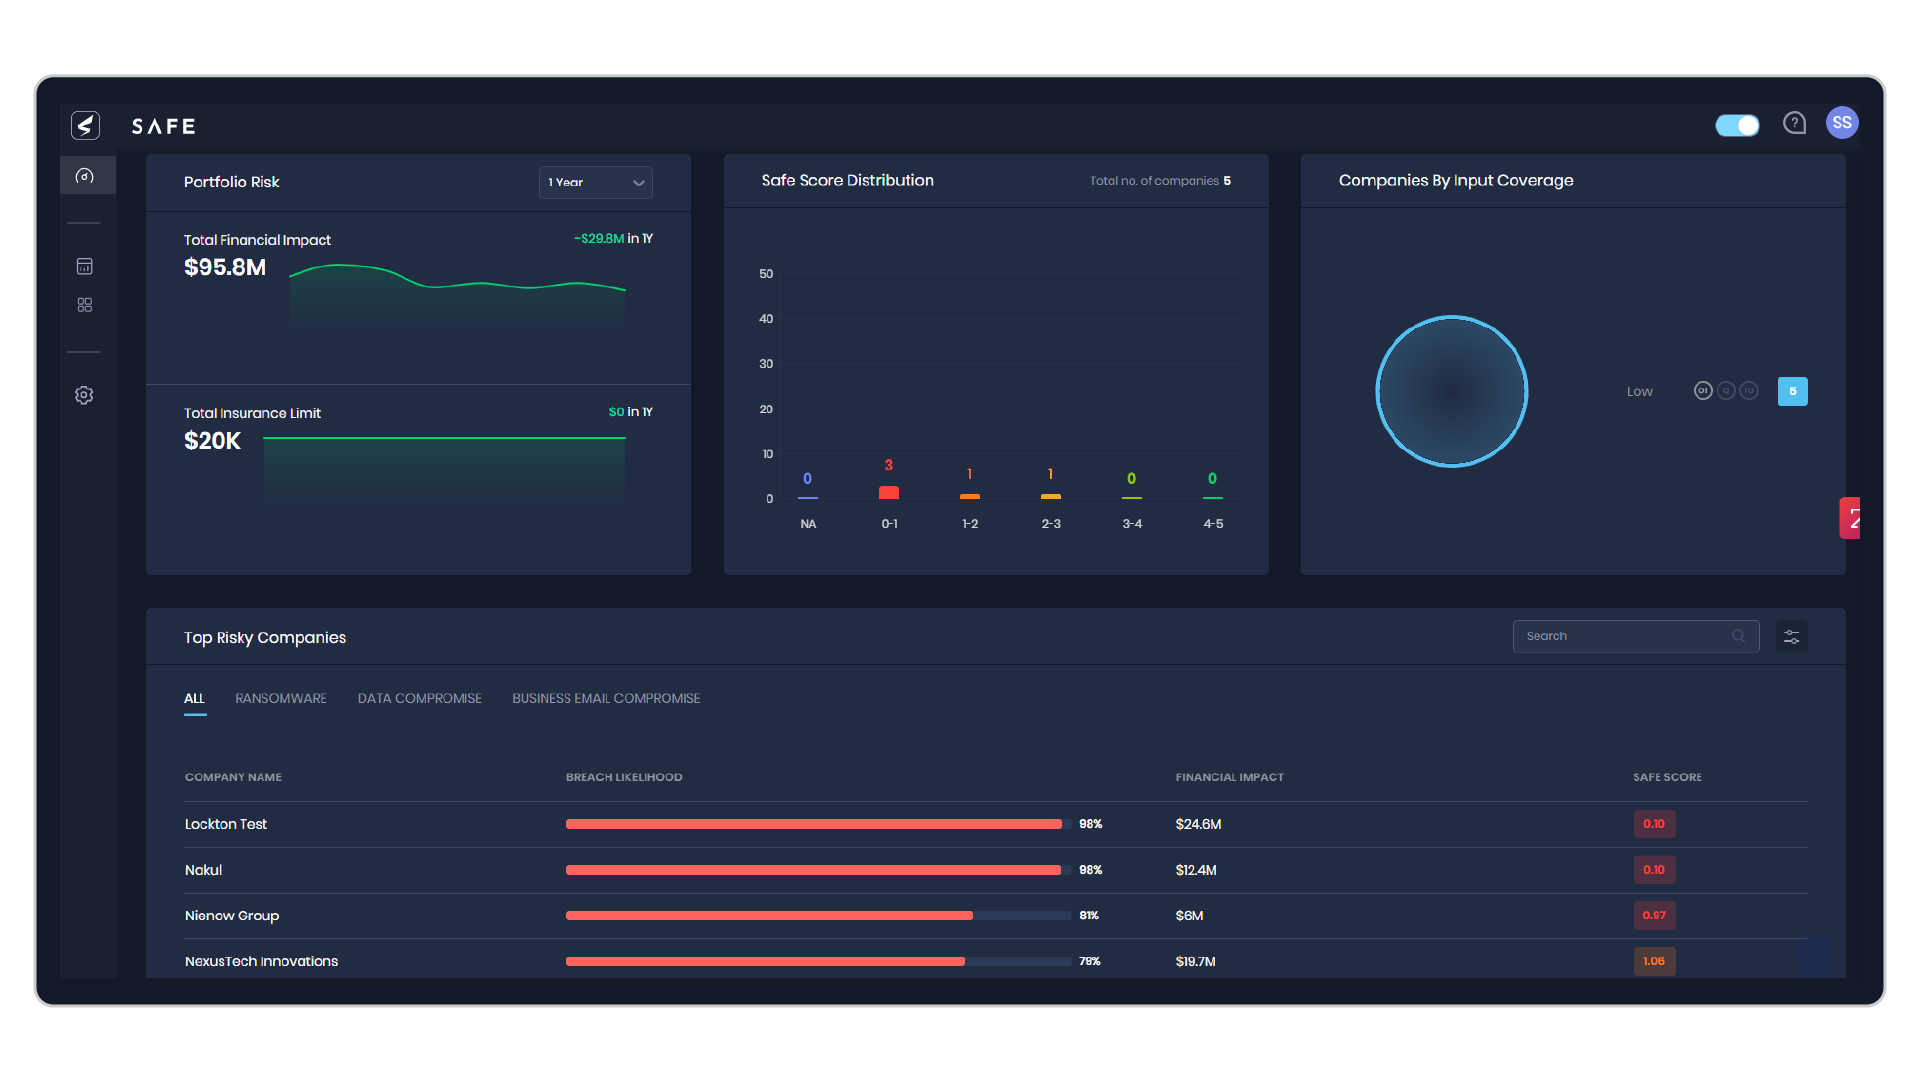Click Lockton Test safe score 0.10 badge
1920x1081 pixels.
pyautogui.click(x=1654, y=824)
